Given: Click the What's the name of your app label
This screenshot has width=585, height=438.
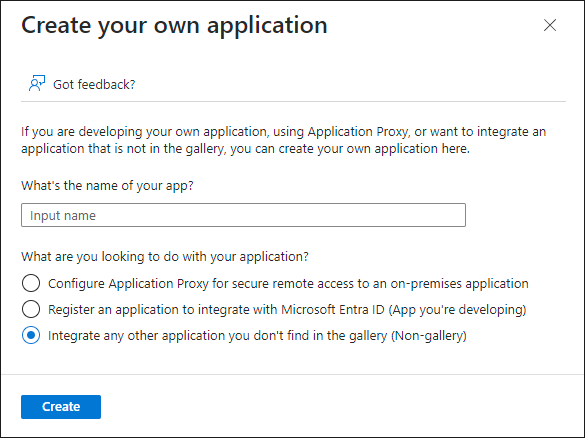Looking at the screenshot, I should (x=107, y=185).
